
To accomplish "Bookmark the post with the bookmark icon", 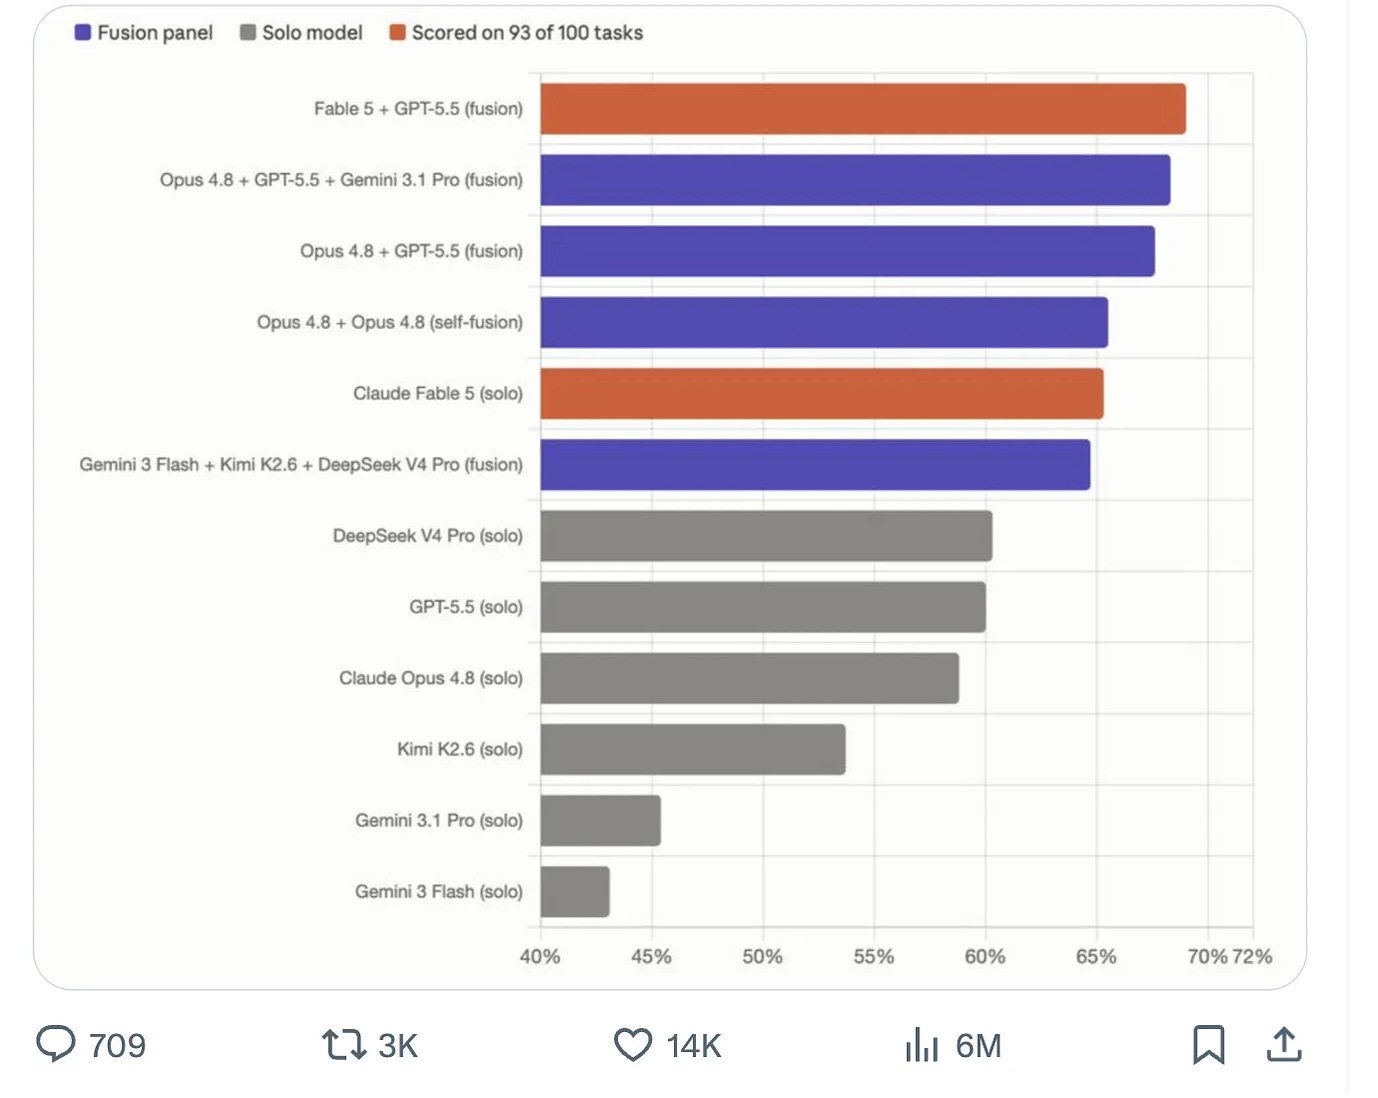I will click(1208, 1044).
